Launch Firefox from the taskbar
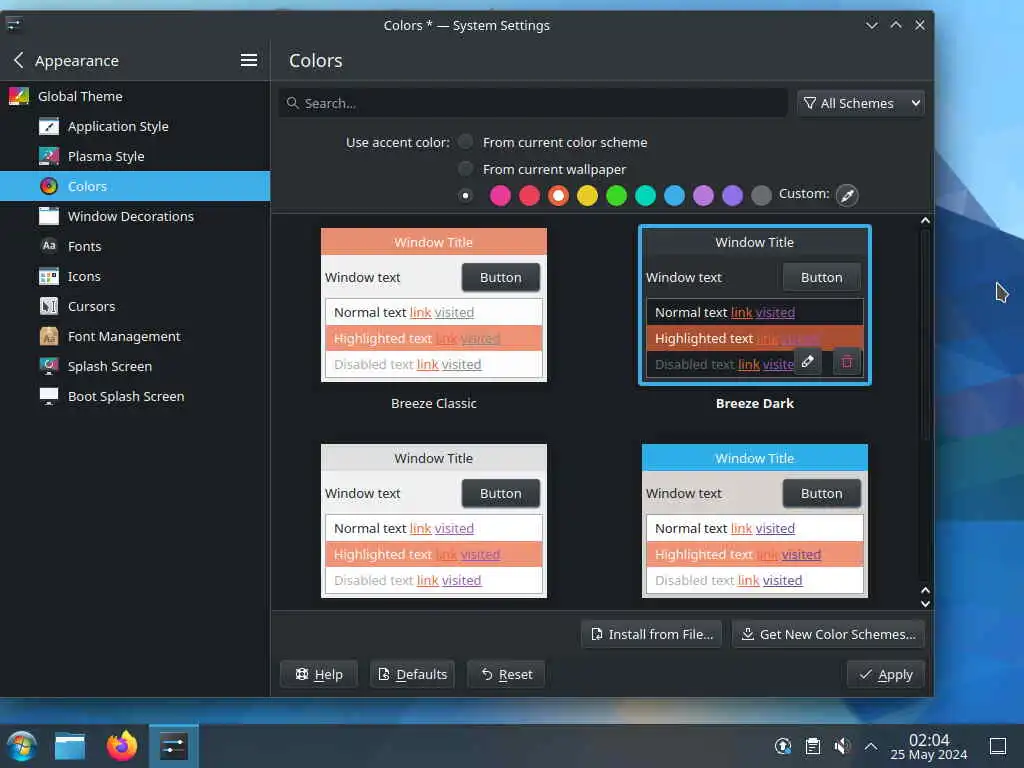The height and width of the screenshot is (768, 1024). pyautogui.click(x=122, y=746)
